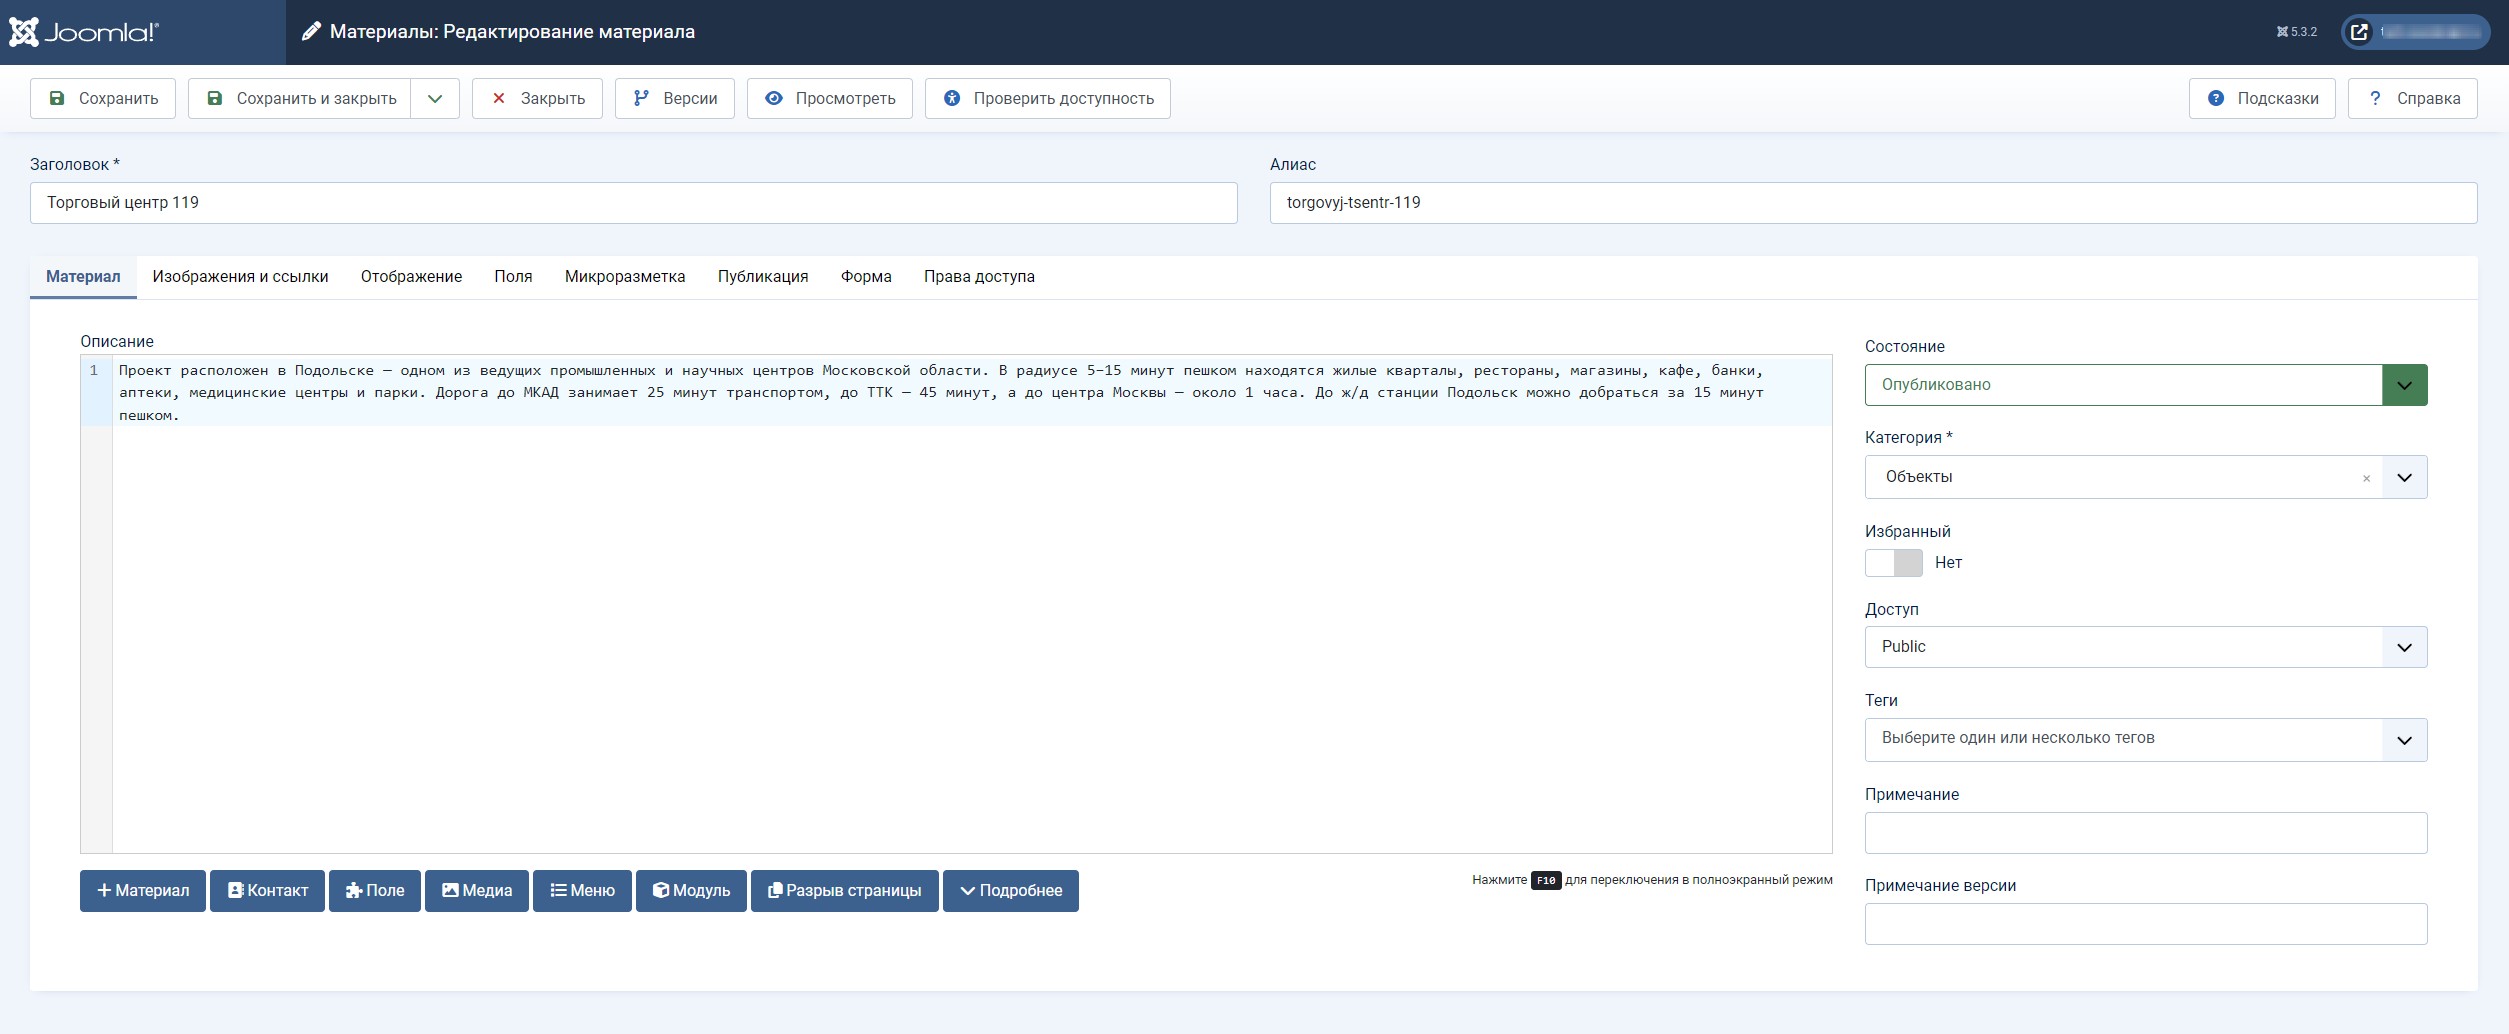Toggle the Featured switch
Viewport: 2509px width, 1034px height.
tap(1893, 563)
